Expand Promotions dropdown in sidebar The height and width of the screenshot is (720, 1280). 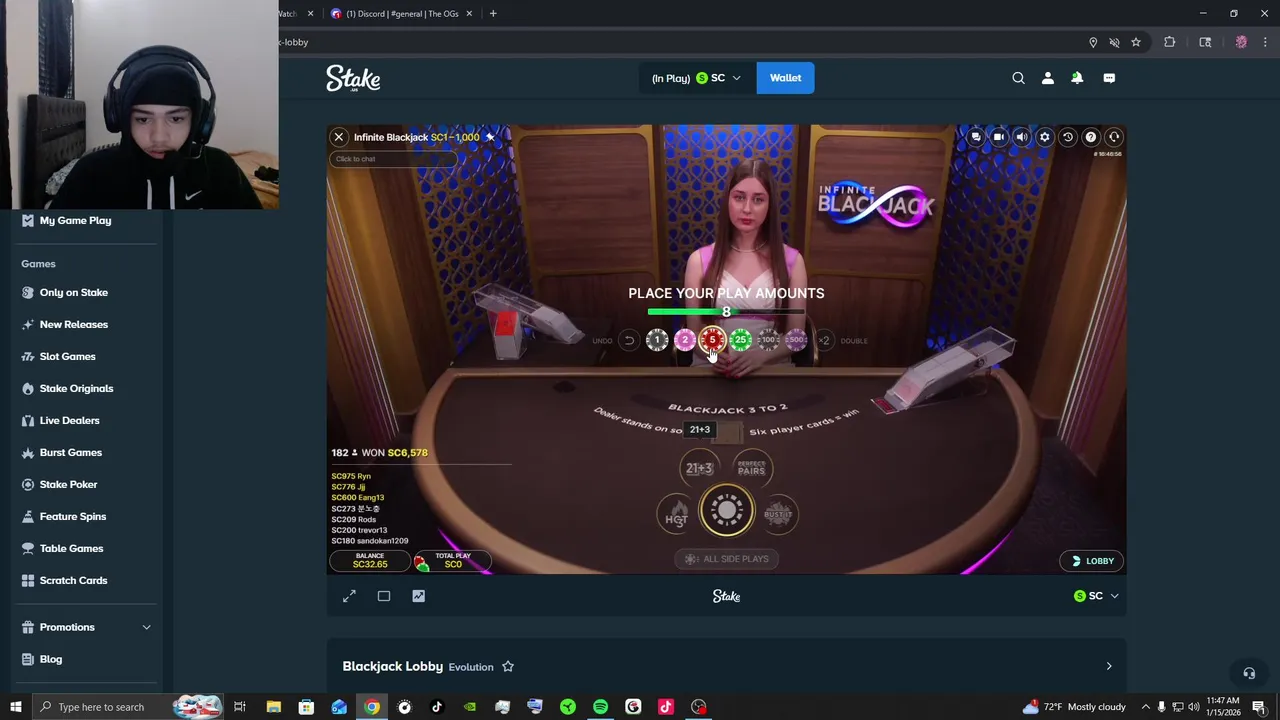(x=146, y=627)
